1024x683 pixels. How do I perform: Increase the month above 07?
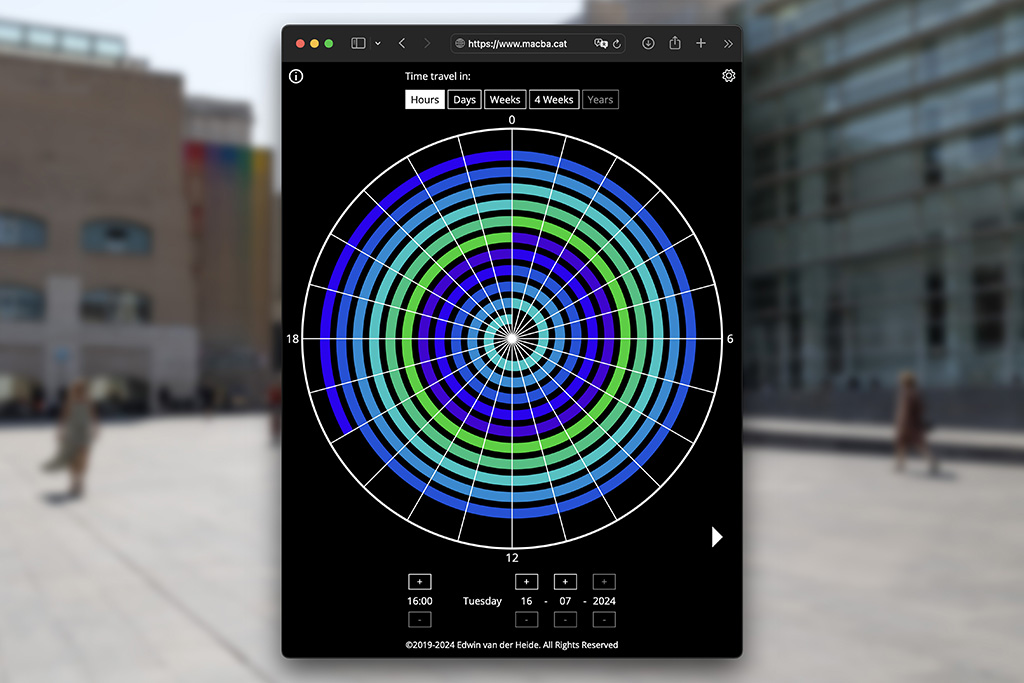tap(565, 581)
